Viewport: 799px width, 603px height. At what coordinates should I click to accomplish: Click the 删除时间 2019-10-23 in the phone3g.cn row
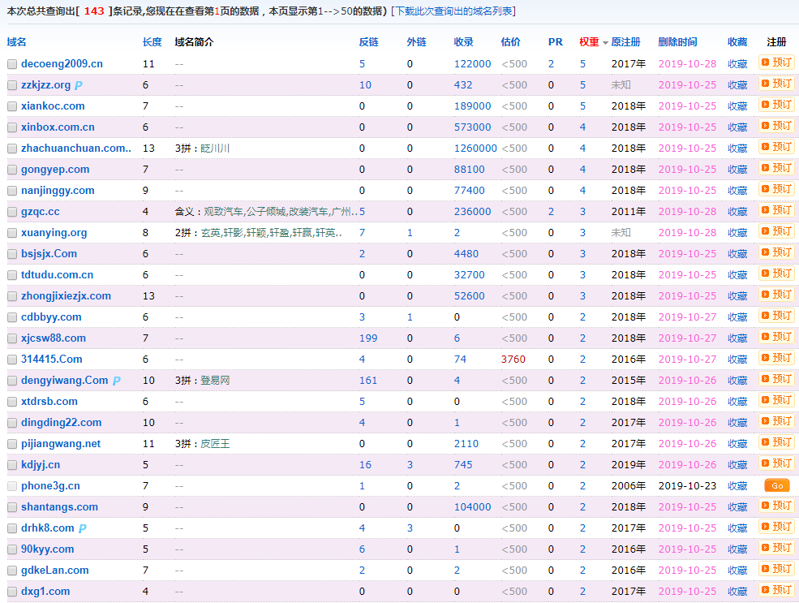click(687, 486)
